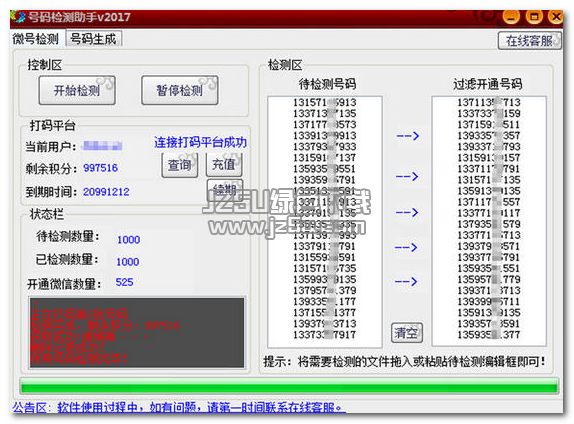Open the 号码生成 tab
574x424 pixels.
(x=93, y=39)
